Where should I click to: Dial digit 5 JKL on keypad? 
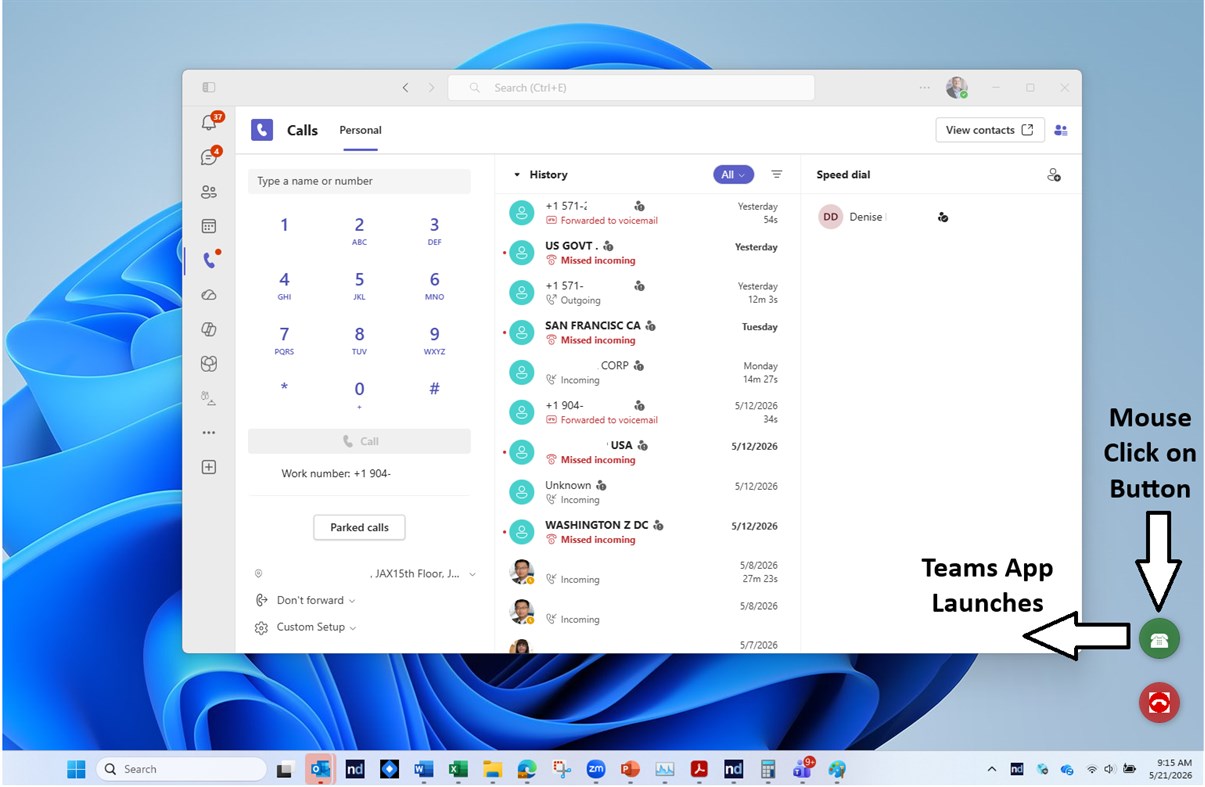pyautogui.click(x=359, y=285)
